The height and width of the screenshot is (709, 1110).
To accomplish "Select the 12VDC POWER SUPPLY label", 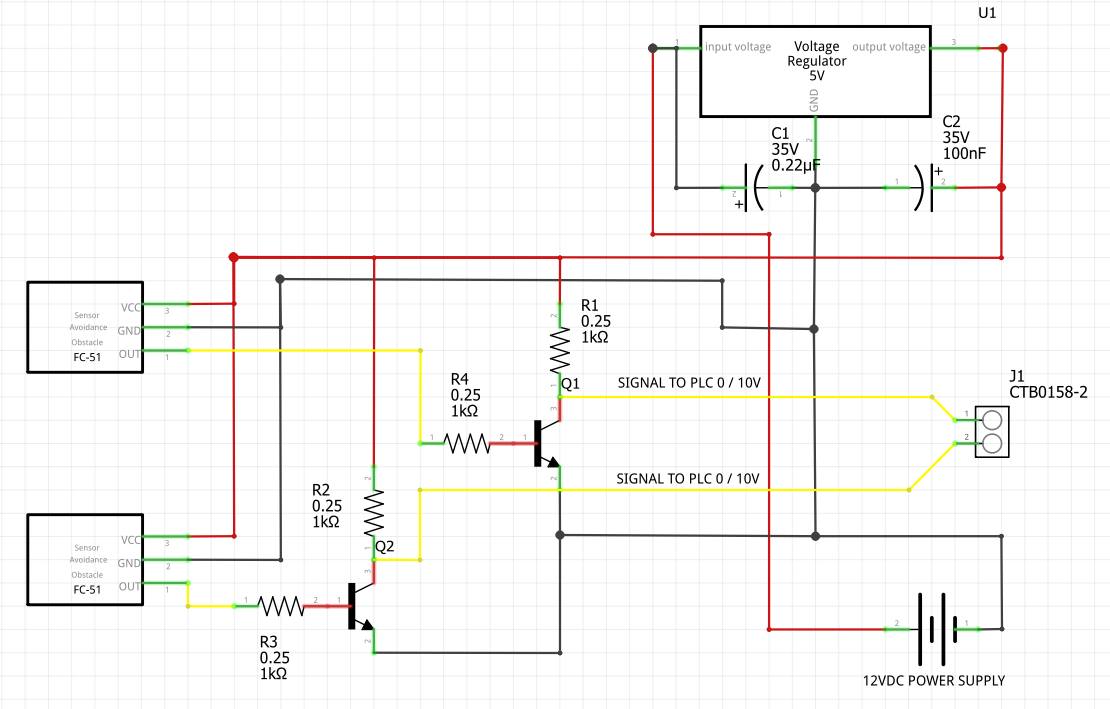I will pyautogui.click(x=933, y=680).
